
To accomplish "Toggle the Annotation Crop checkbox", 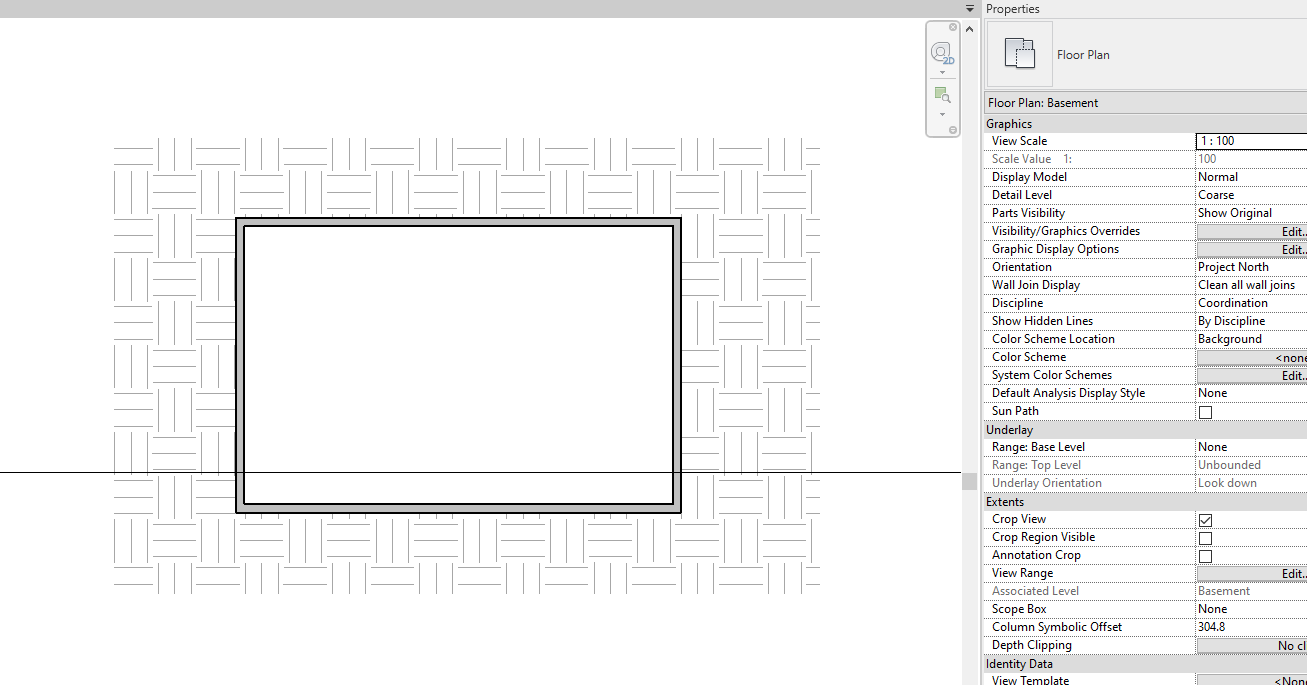I will coord(1205,555).
